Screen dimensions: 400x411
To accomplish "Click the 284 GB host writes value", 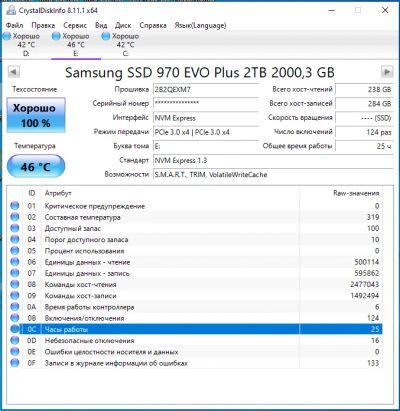I will (364, 104).
